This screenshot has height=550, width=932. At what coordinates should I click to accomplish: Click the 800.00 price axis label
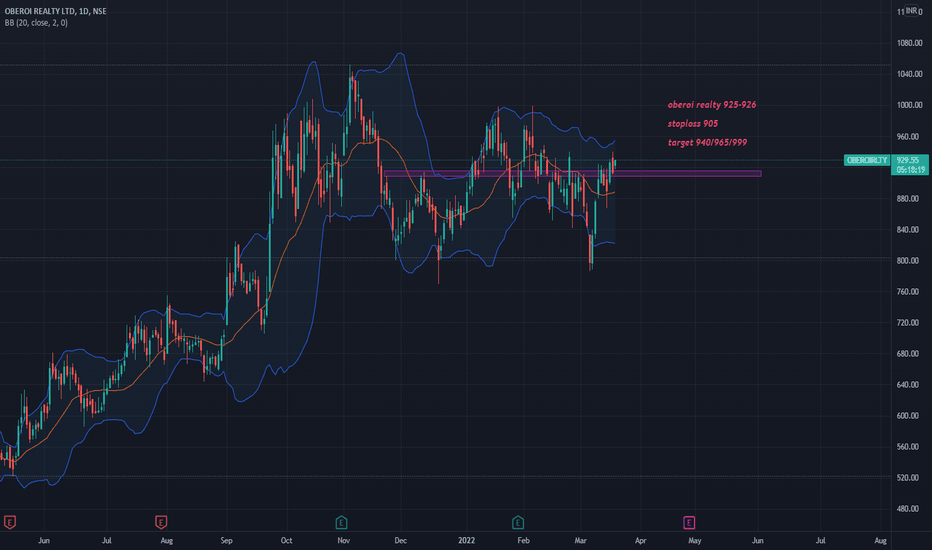pyautogui.click(x=908, y=260)
